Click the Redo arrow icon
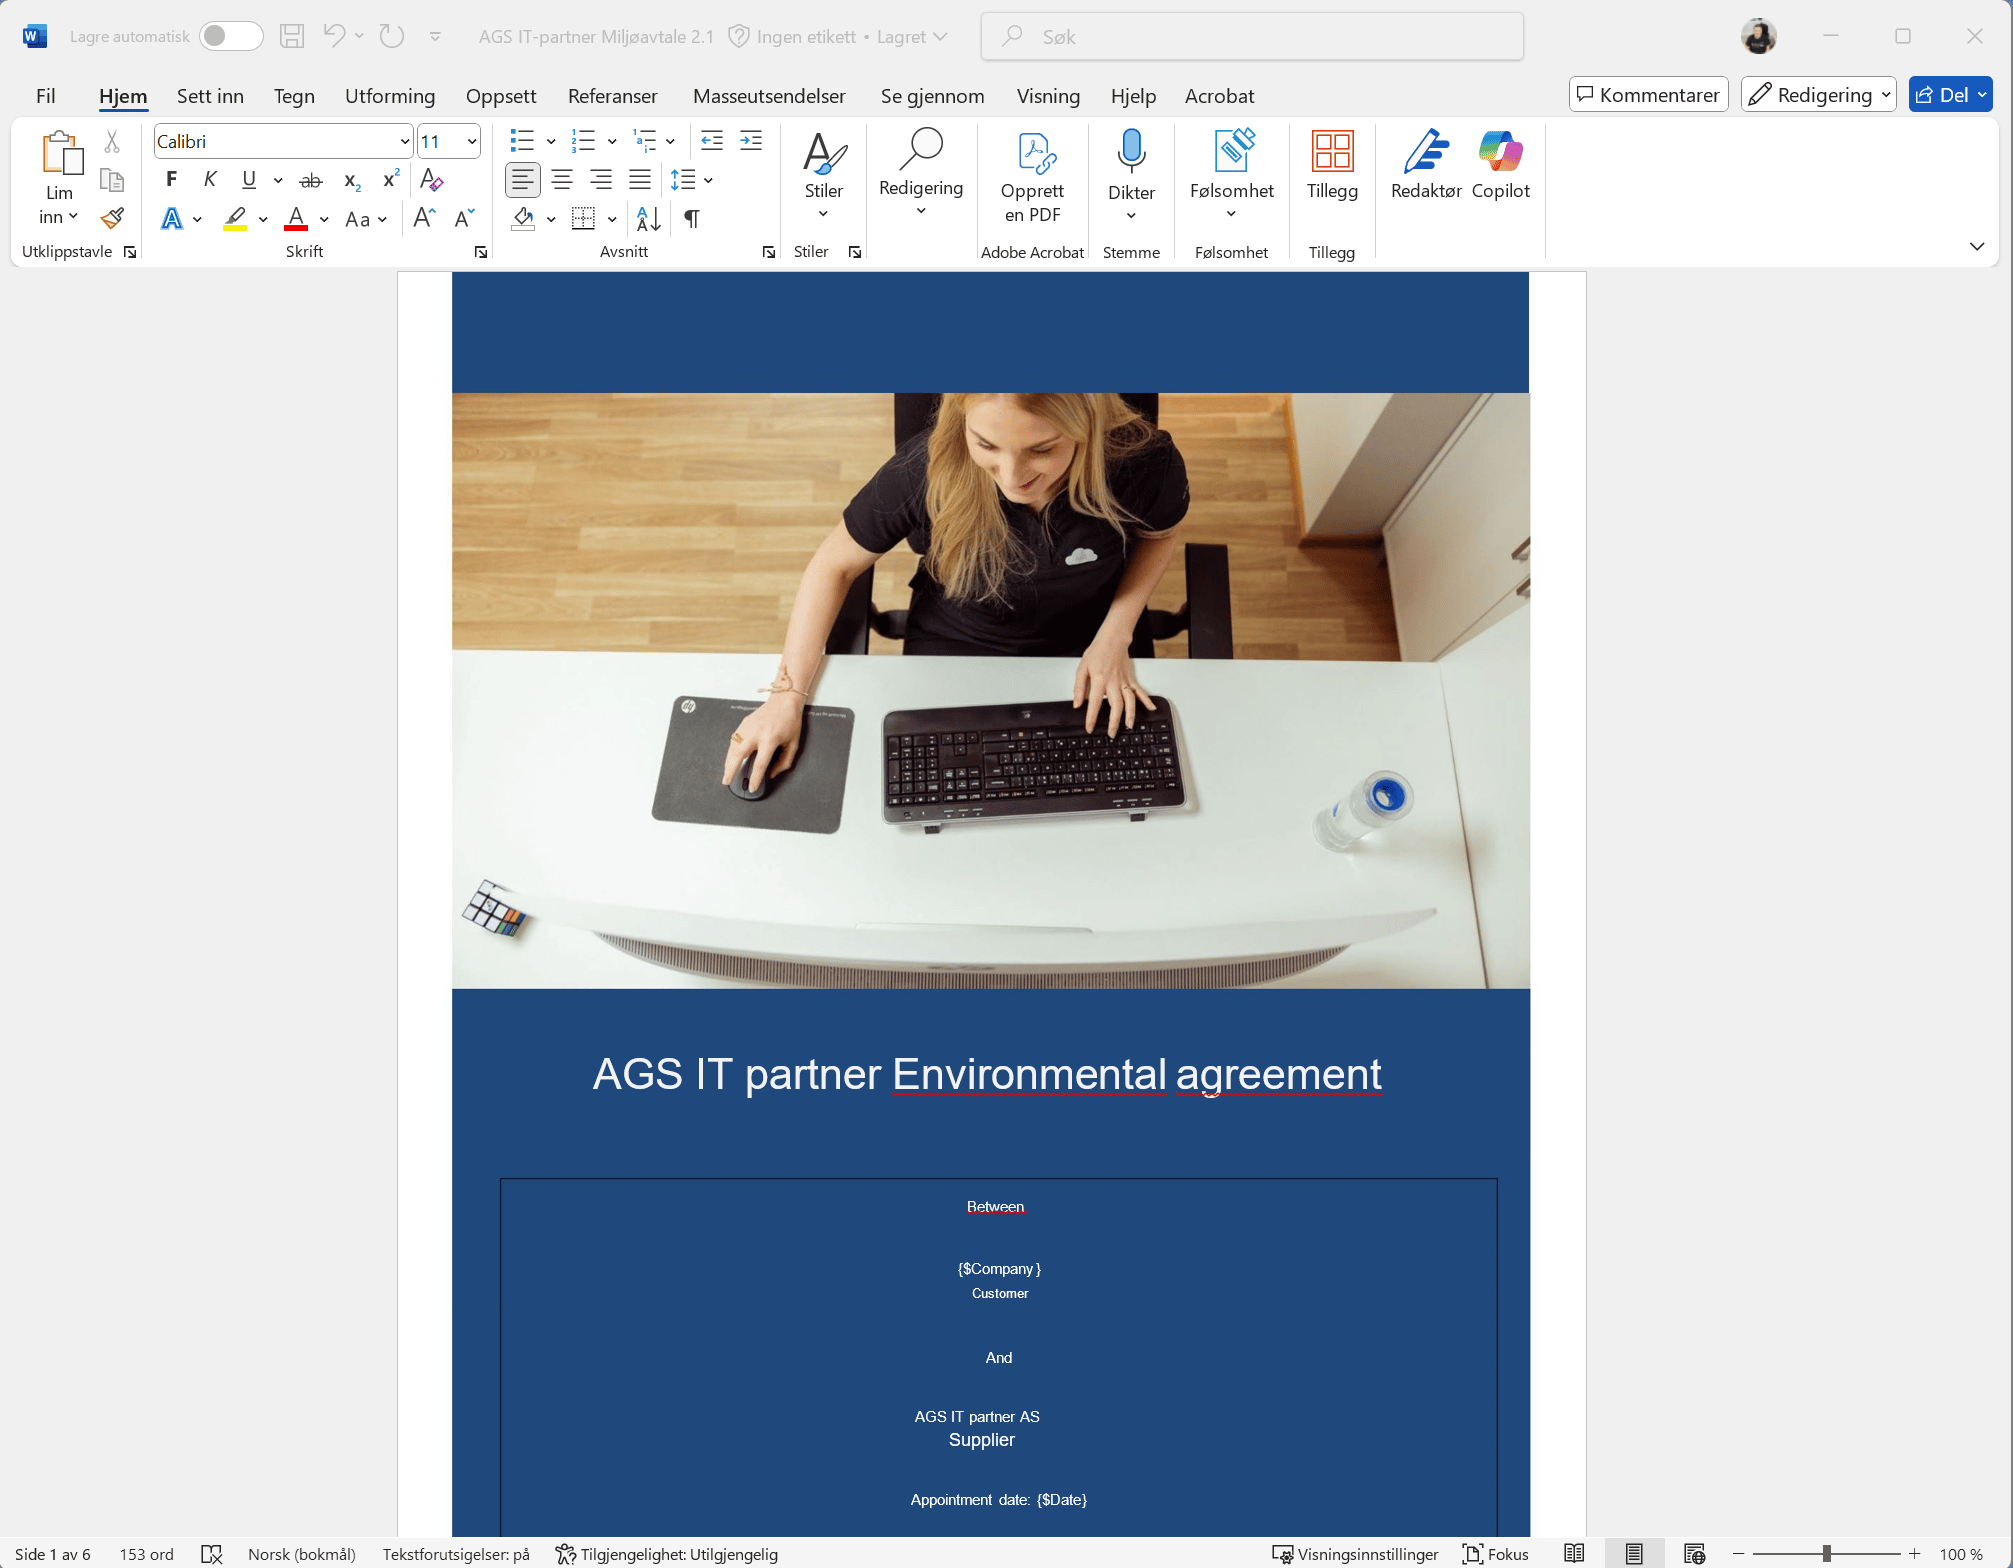Screen dimensions: 2013x1568 [x=391, y=36]
